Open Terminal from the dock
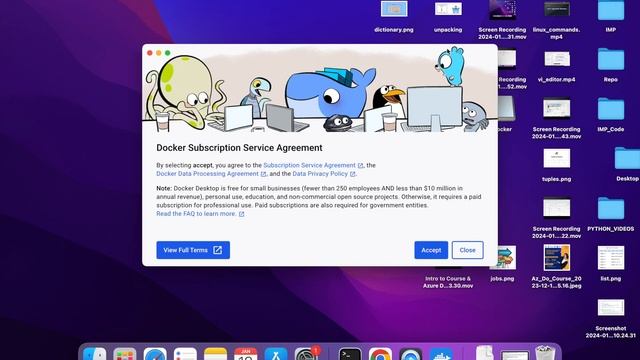The height and width of the screenshot is (360, 640). click(x=350, y=354)
